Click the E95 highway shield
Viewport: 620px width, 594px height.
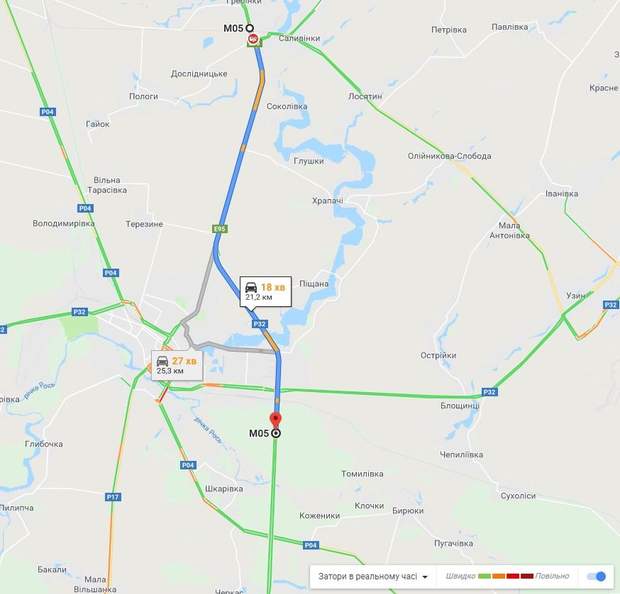click(x=220, y=229)
